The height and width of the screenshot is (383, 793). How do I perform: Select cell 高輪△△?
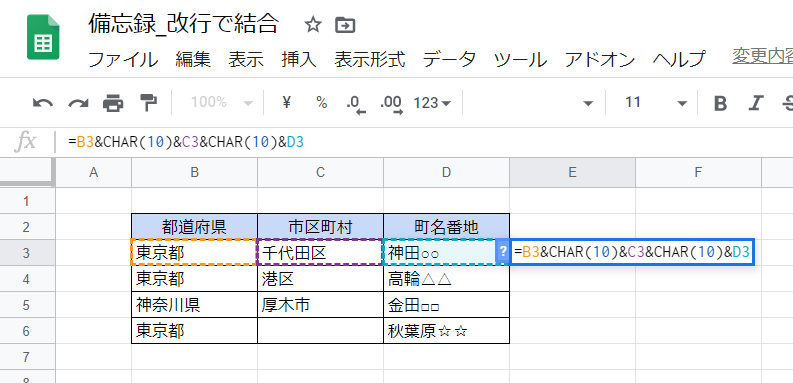[x=446, y=278]
